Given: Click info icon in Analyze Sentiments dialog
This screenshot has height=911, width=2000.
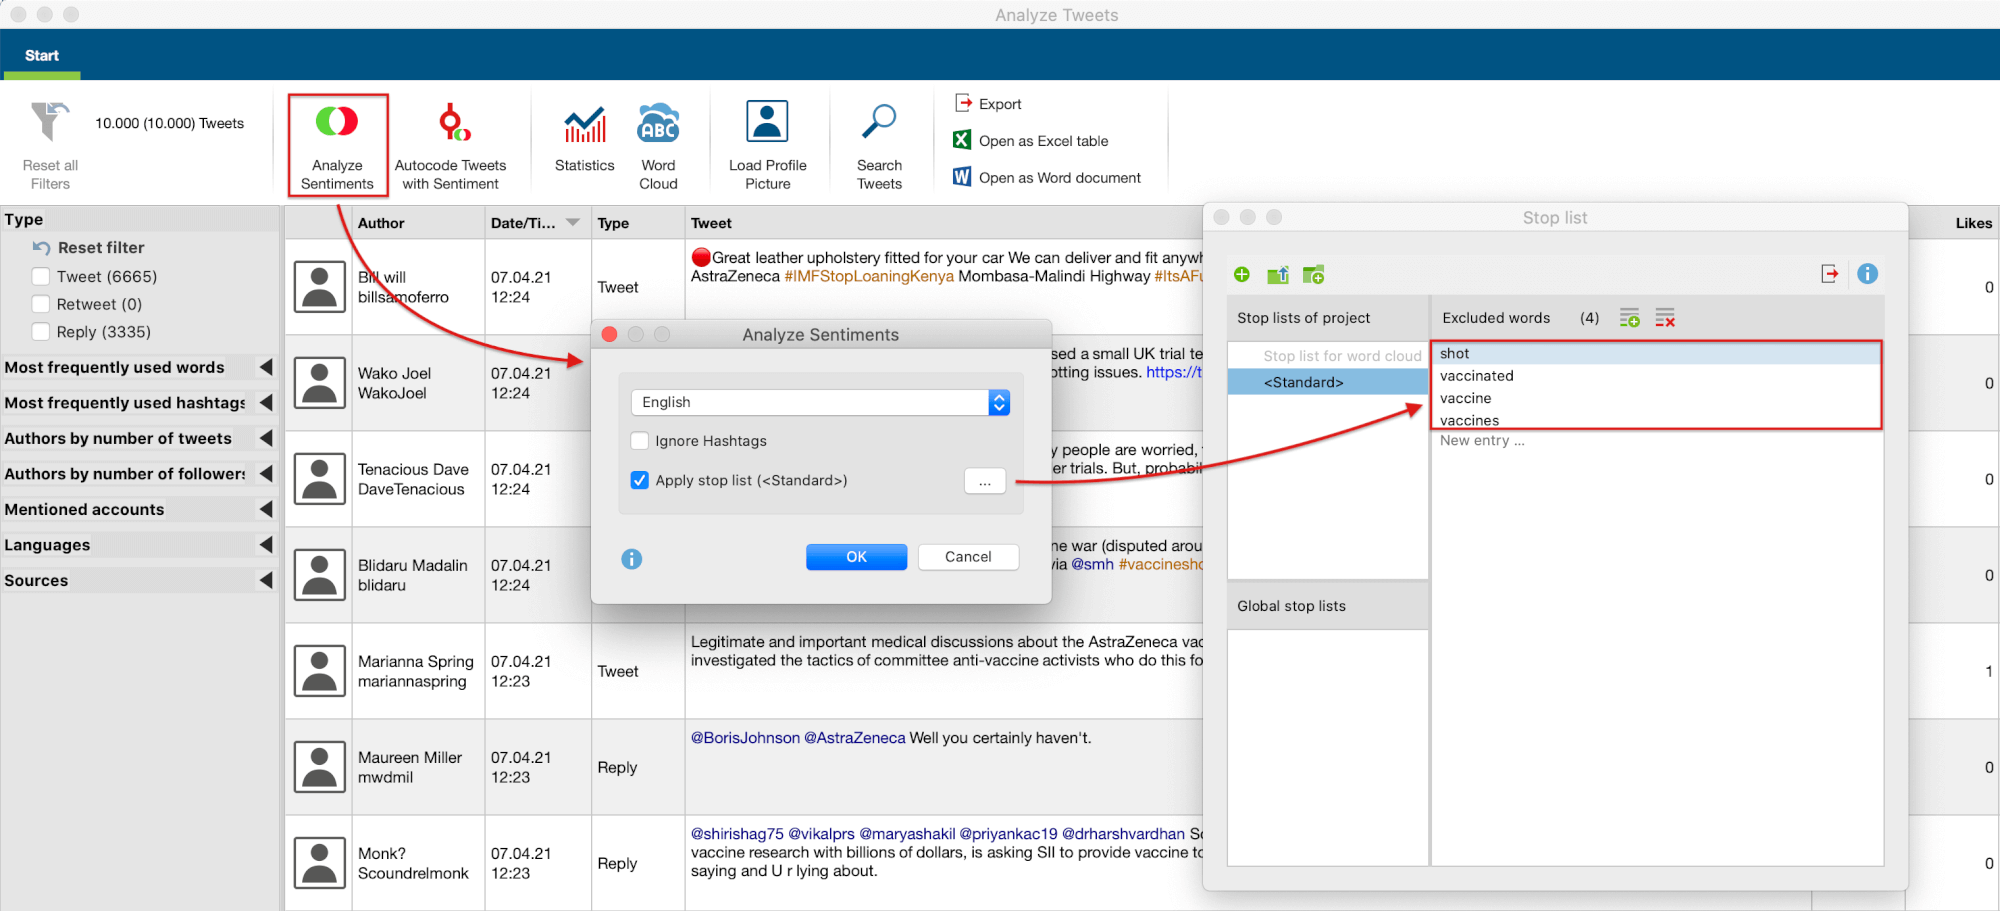Looking at the screenshot, I should (631, 559).
